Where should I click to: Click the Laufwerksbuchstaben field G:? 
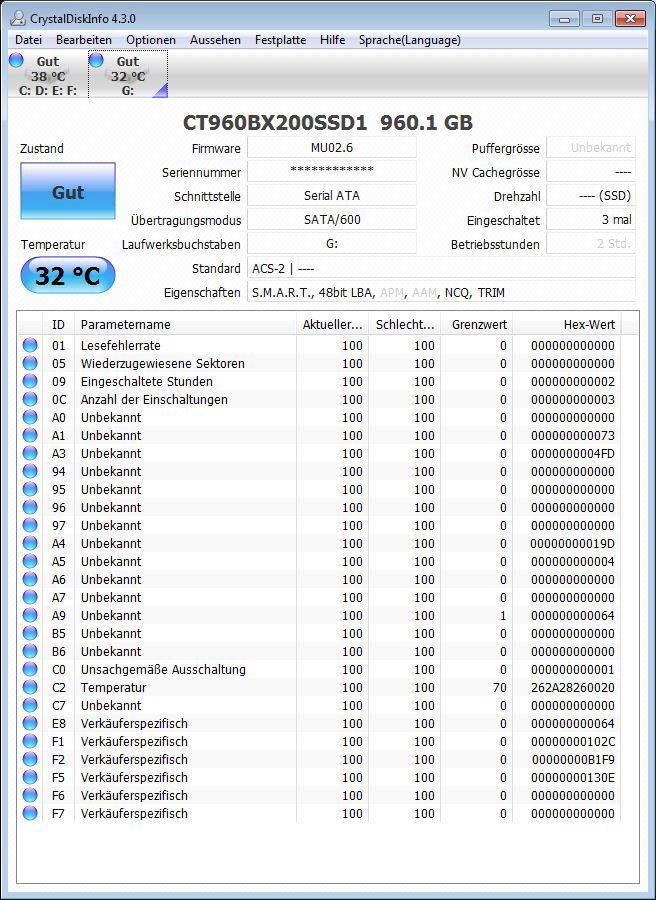point(332,244)
